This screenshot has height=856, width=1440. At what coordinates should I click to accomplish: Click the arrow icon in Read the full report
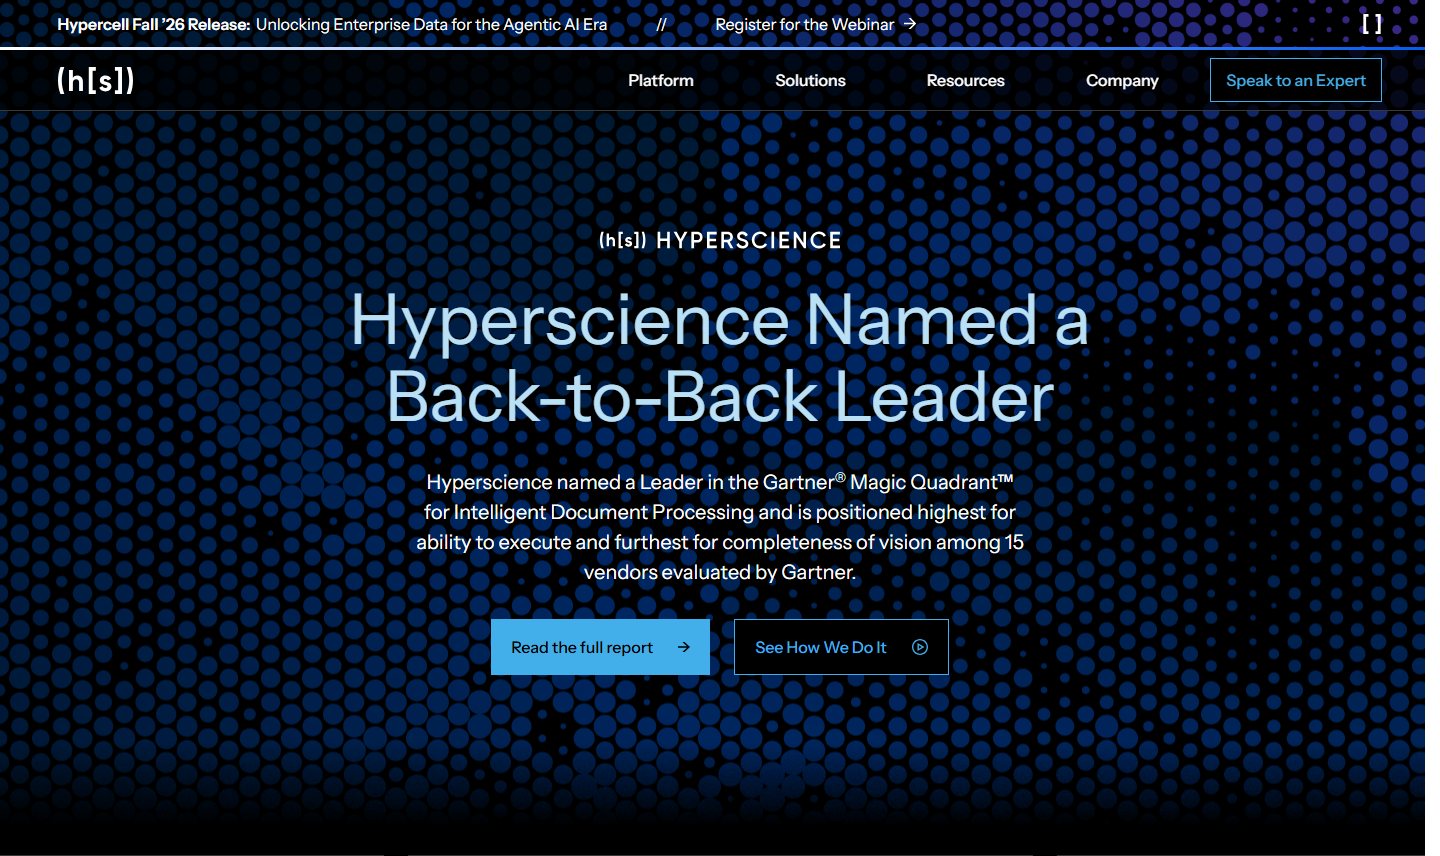pos(684,647)
